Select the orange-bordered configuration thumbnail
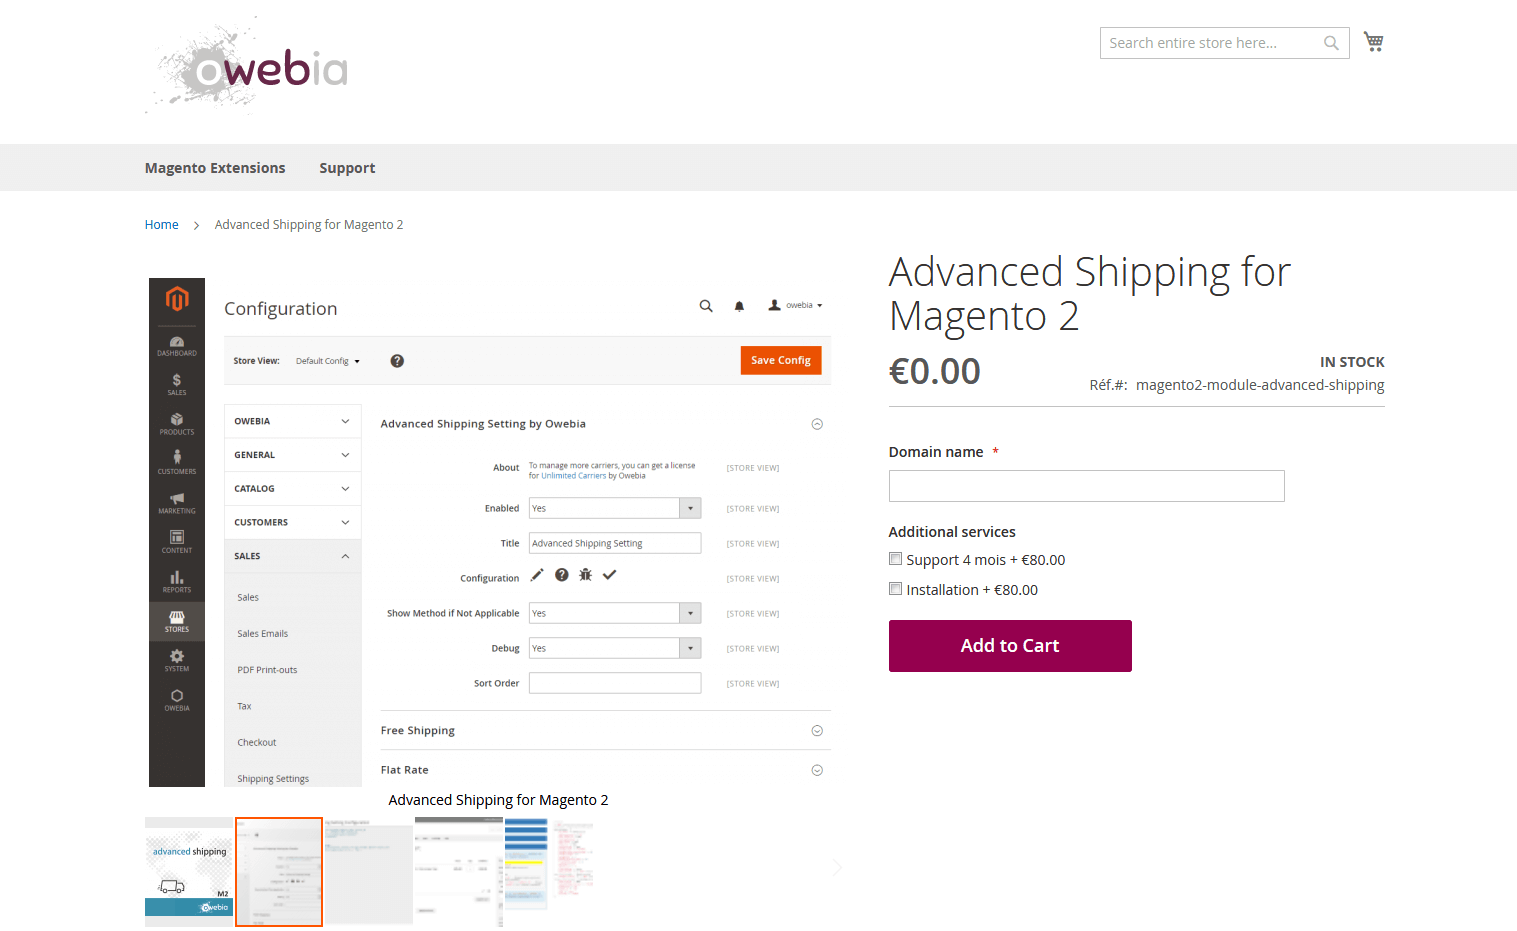Screen dimensions: 1517x931 coord(279,872)
